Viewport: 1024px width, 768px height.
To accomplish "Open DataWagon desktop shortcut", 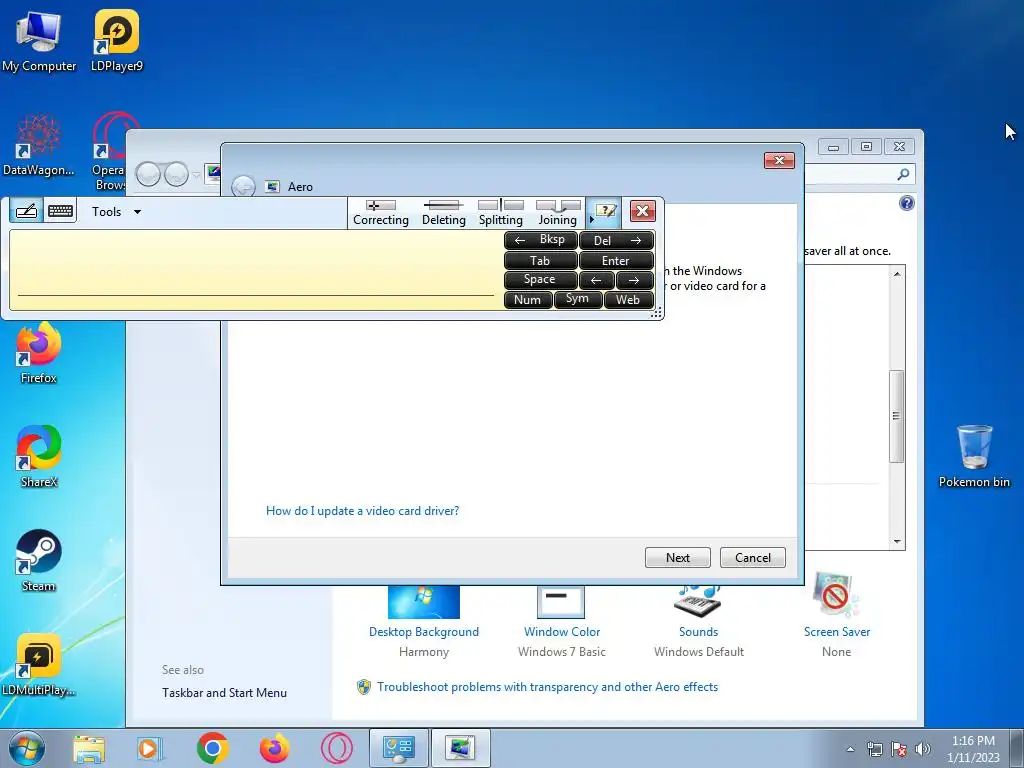I will 39,145.
